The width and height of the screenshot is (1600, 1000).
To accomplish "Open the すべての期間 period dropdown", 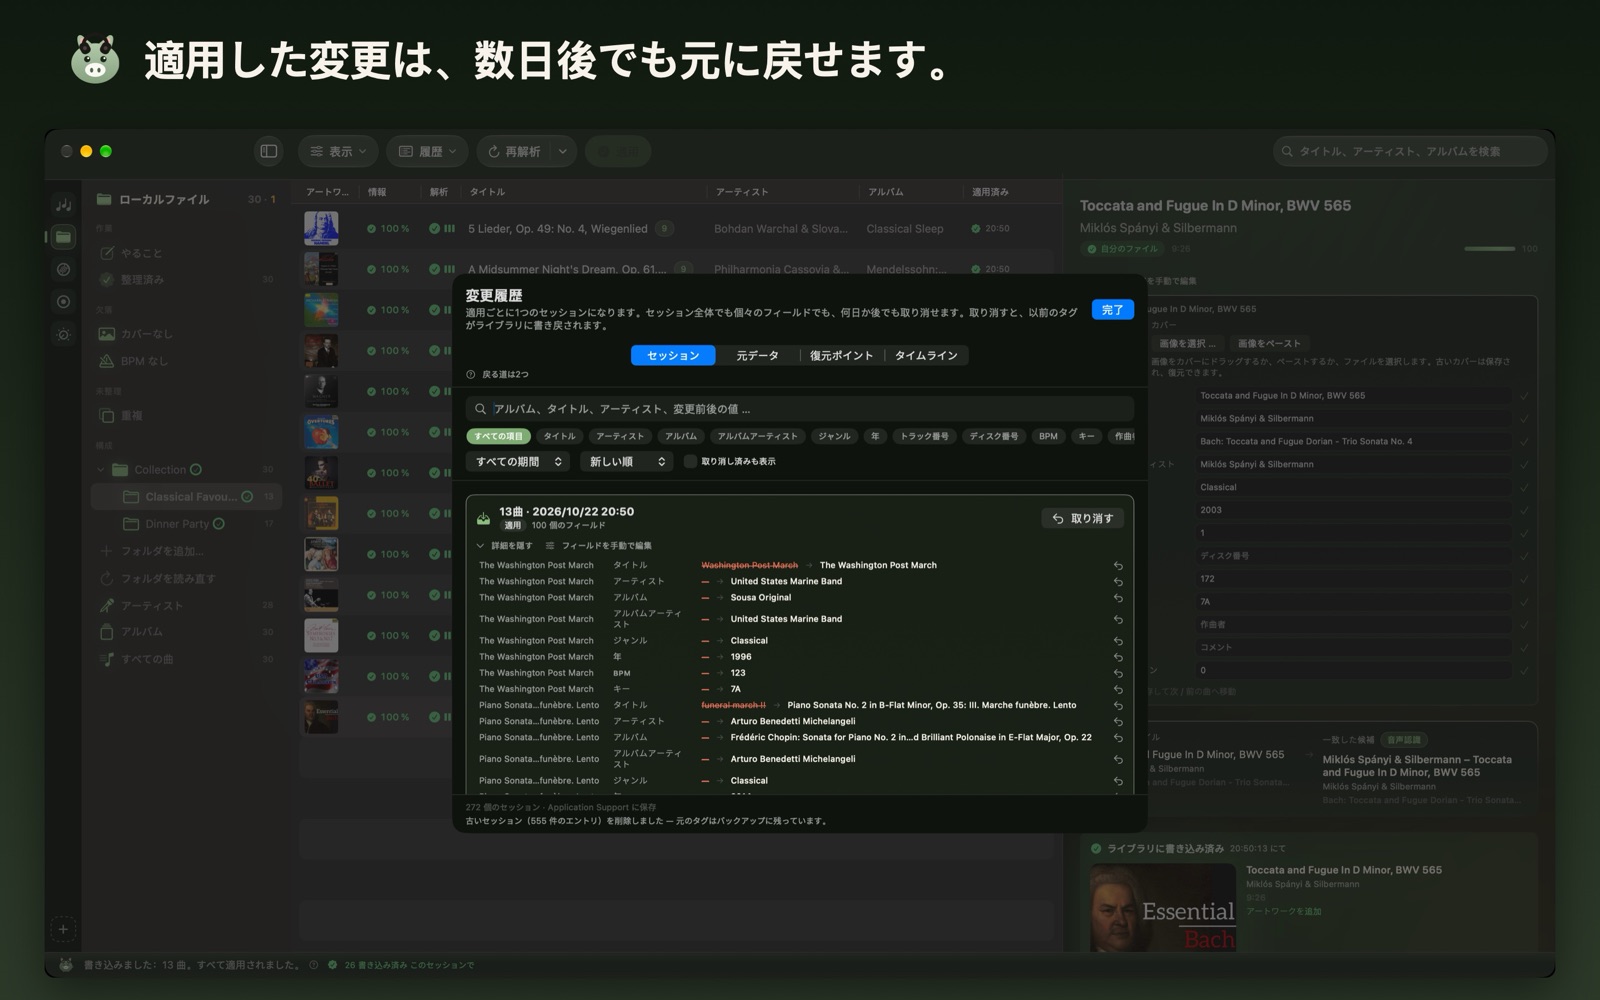I will [519, 461].
